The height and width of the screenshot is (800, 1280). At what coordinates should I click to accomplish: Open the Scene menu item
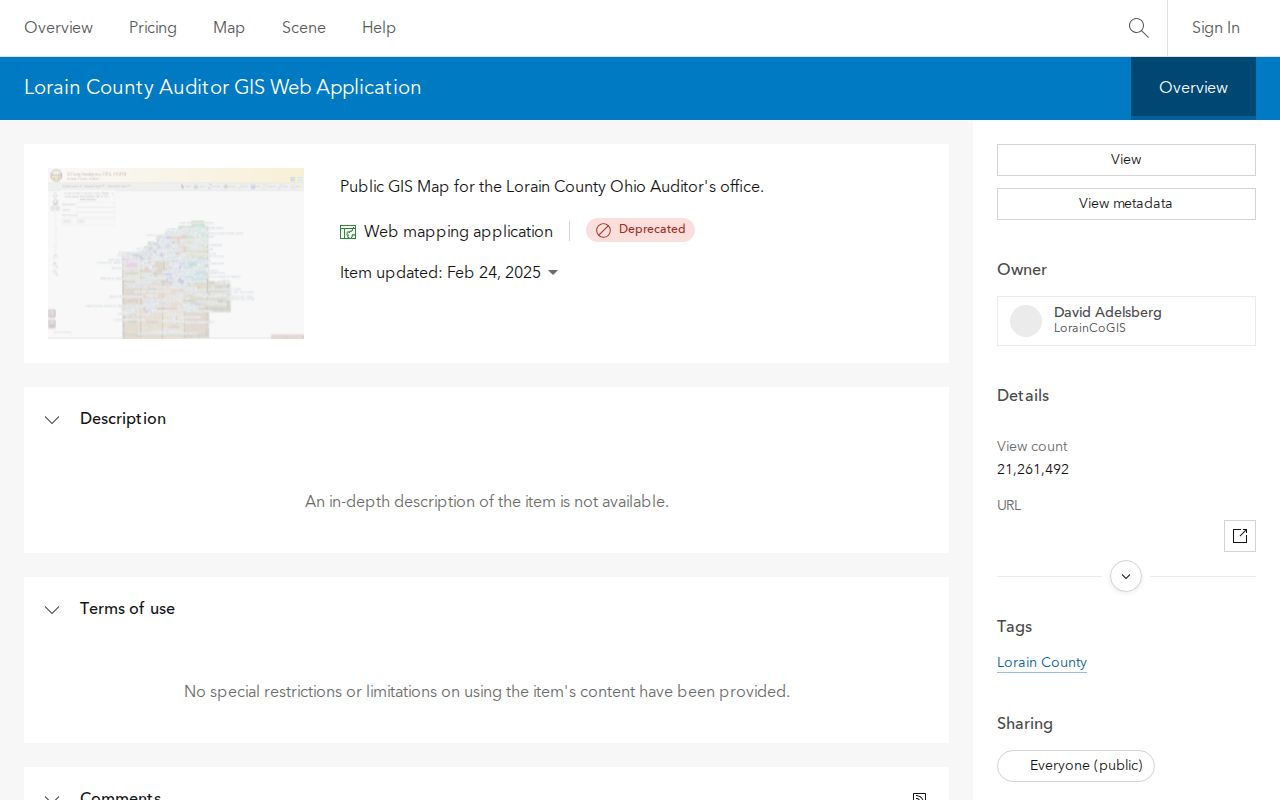click(304, 28)
